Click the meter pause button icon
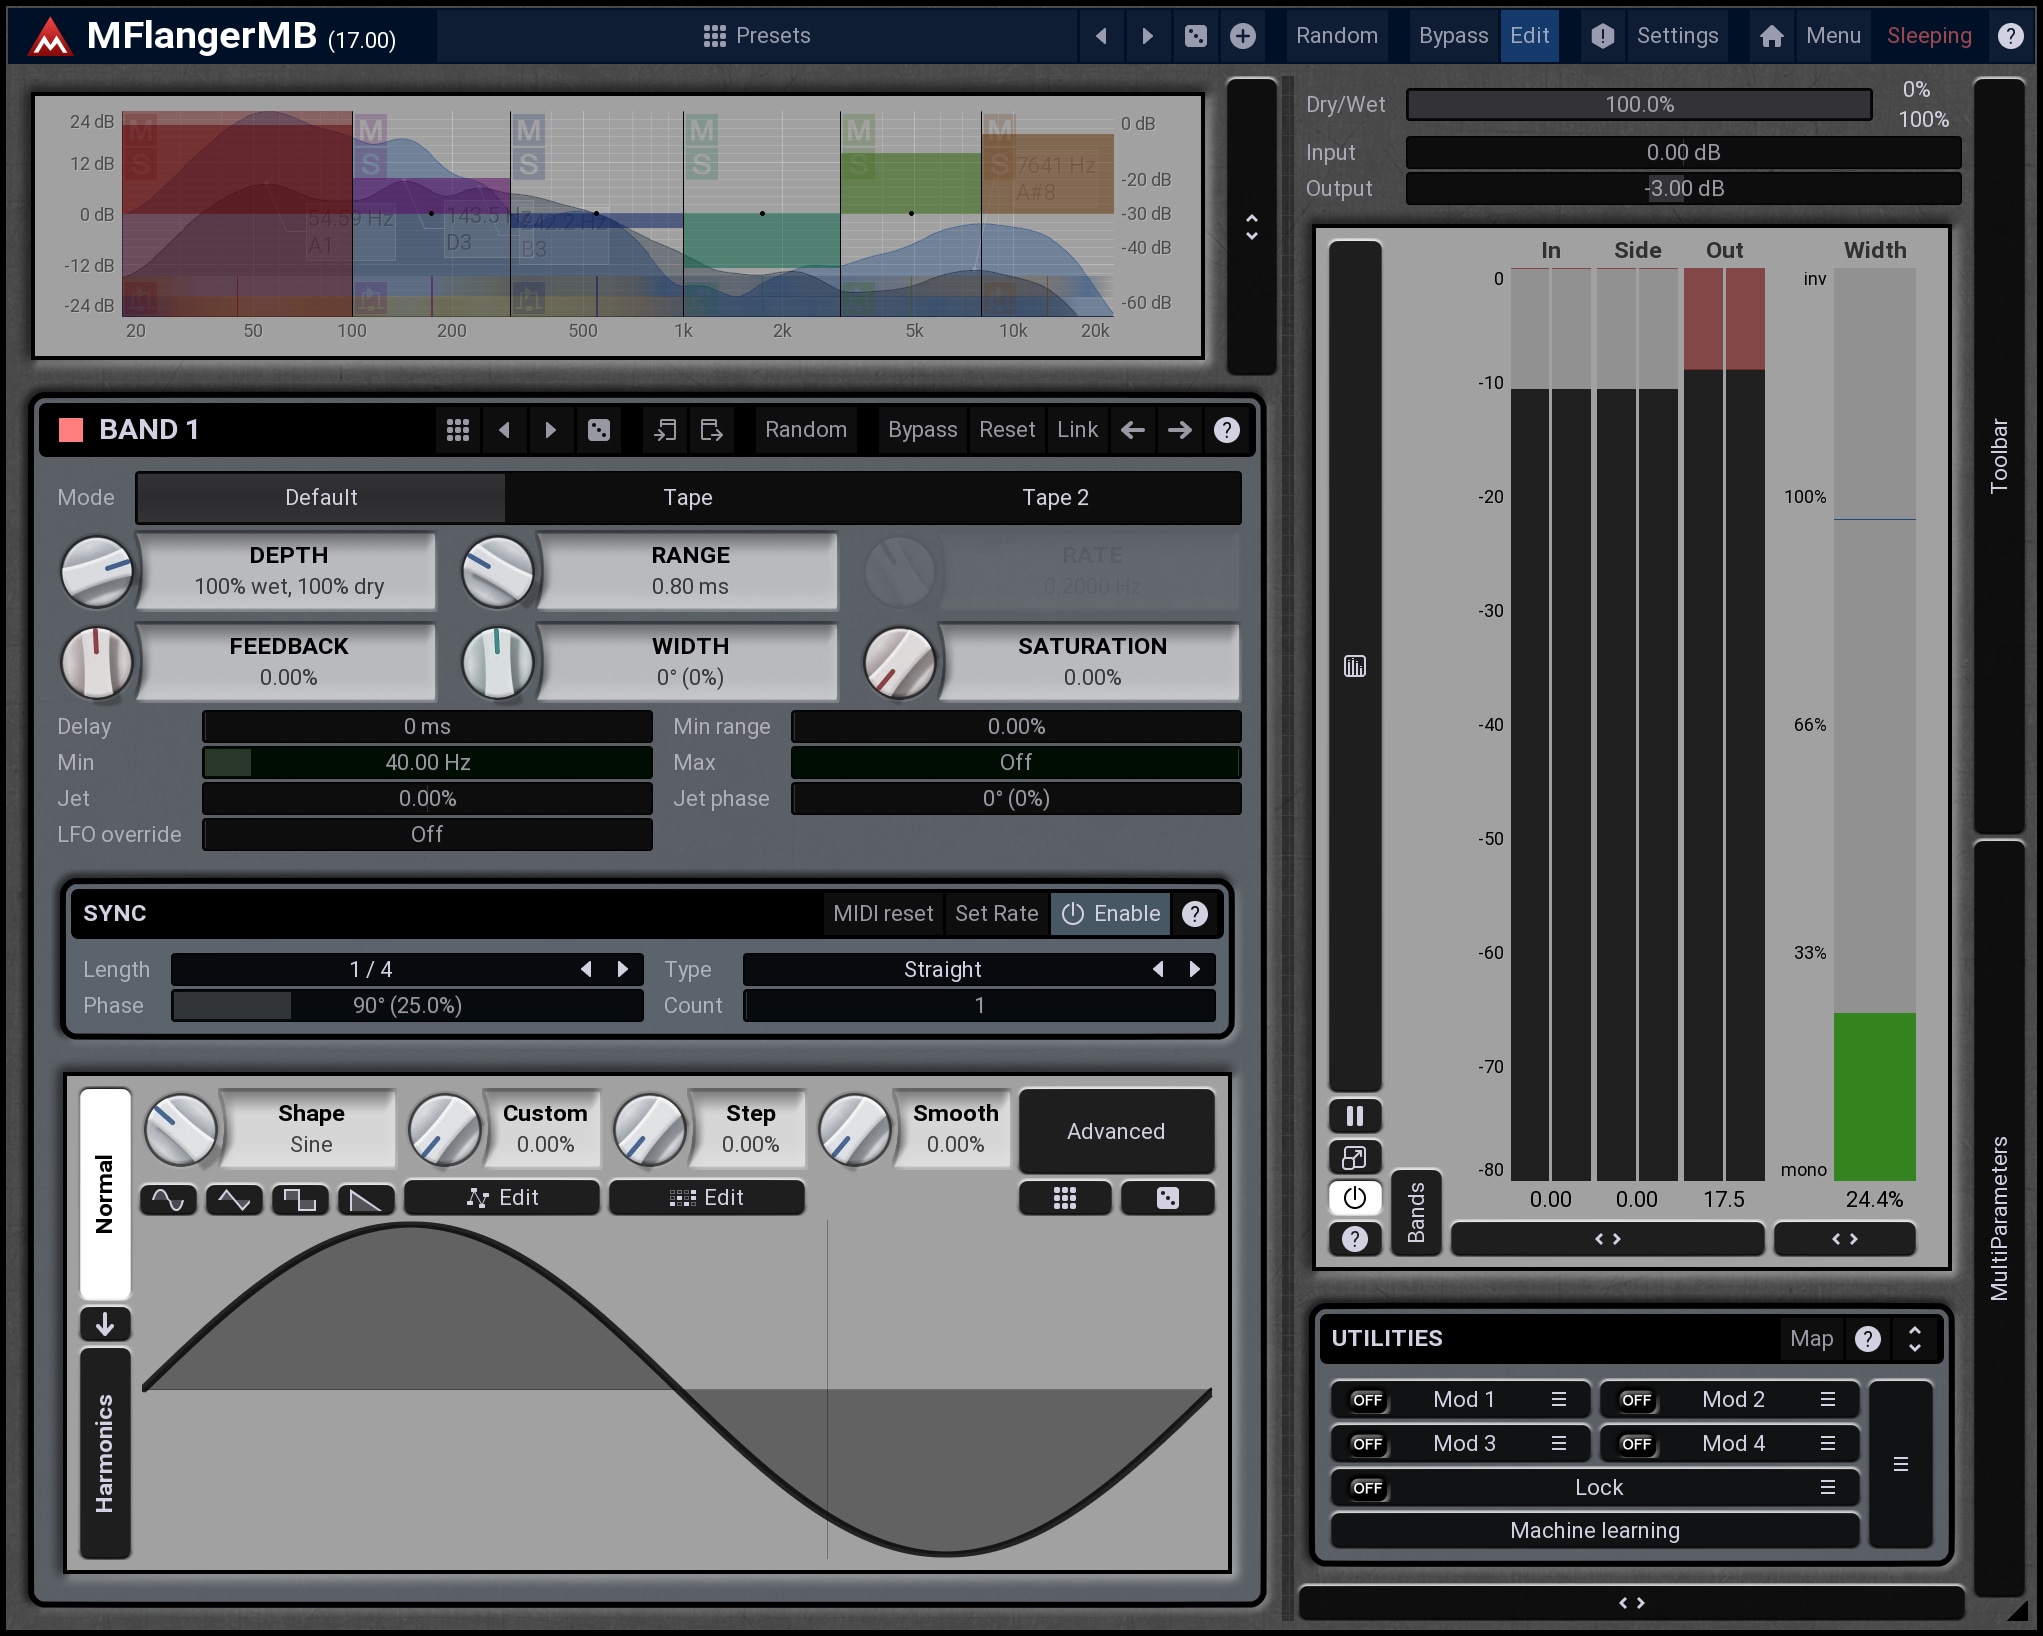 pyautogui.click(x=1354, y=1116)
